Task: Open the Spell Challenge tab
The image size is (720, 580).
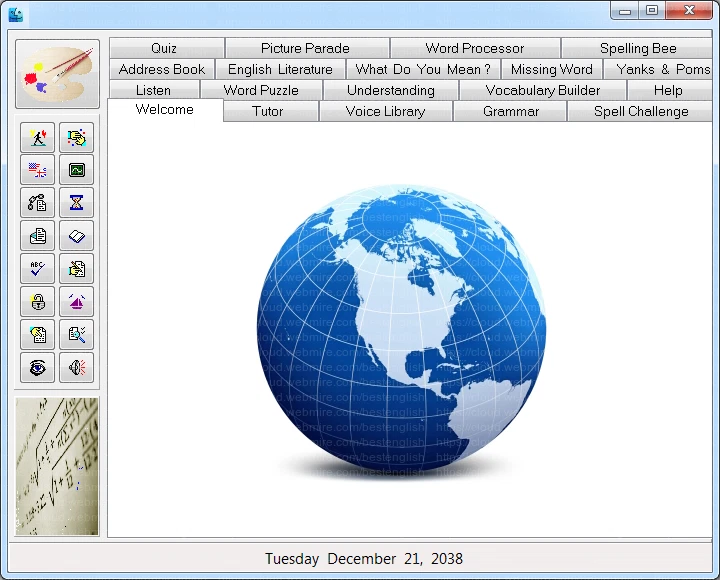Action: (640, 111)
